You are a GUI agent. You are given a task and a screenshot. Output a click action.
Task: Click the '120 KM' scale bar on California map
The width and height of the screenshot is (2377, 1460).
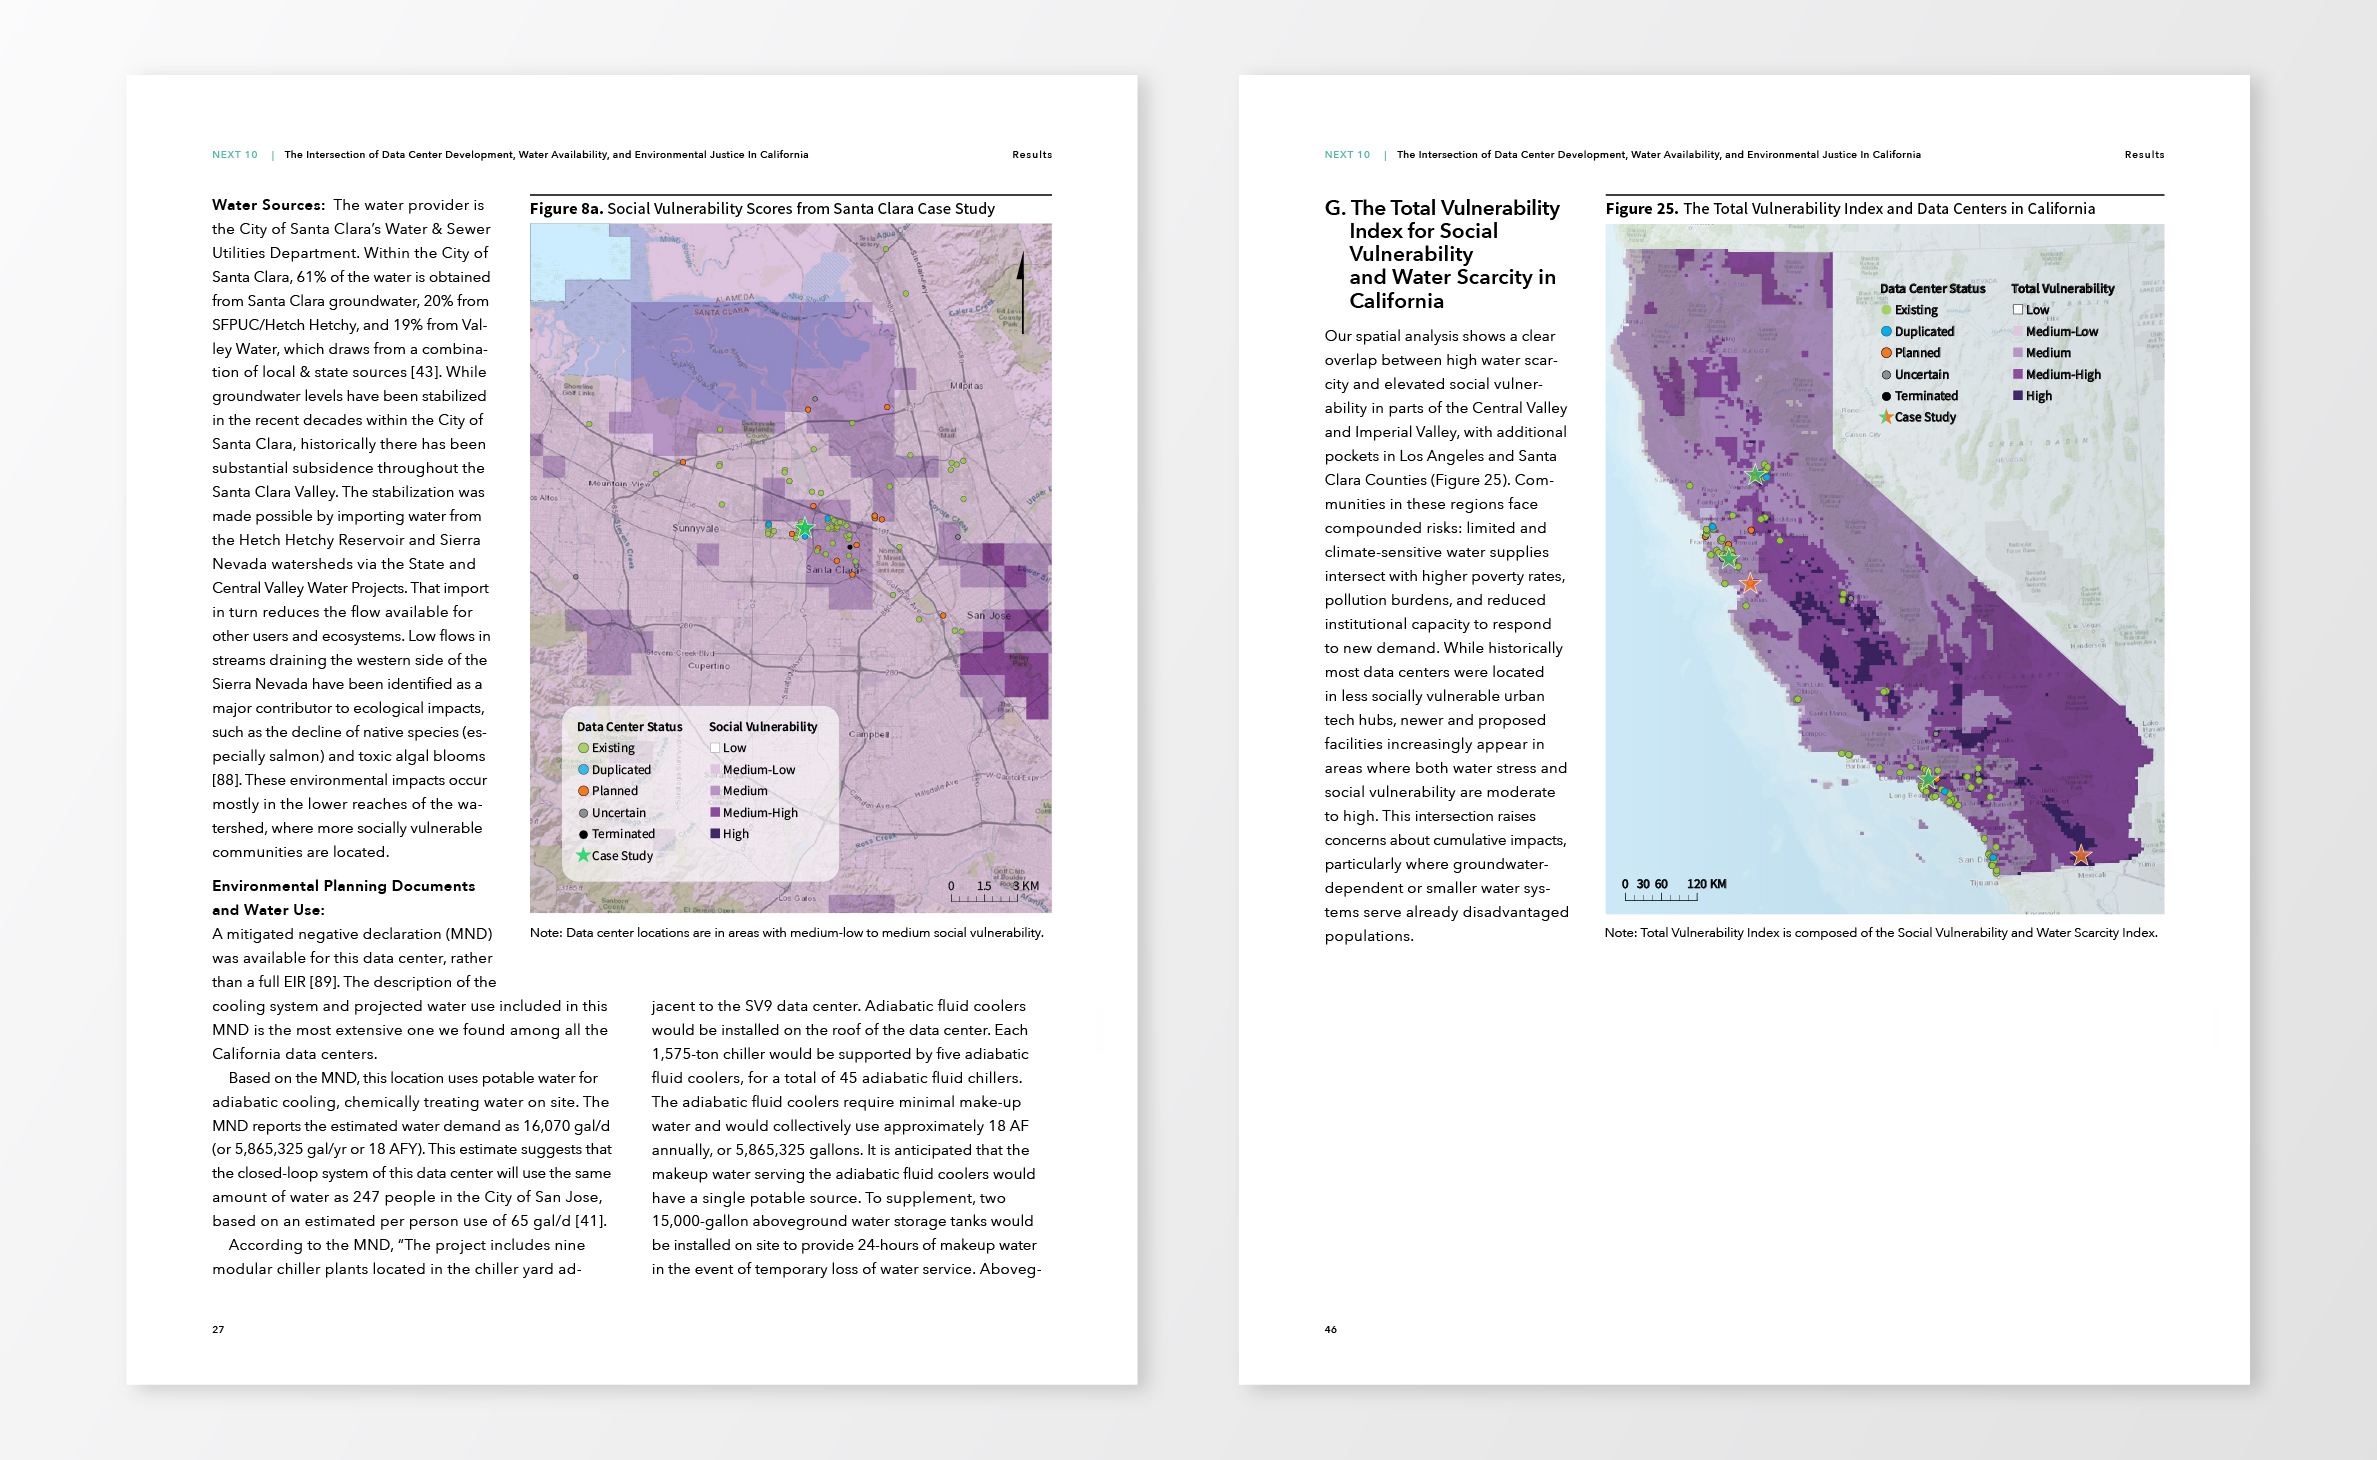pyautogui.click(x=1674, y=889)
